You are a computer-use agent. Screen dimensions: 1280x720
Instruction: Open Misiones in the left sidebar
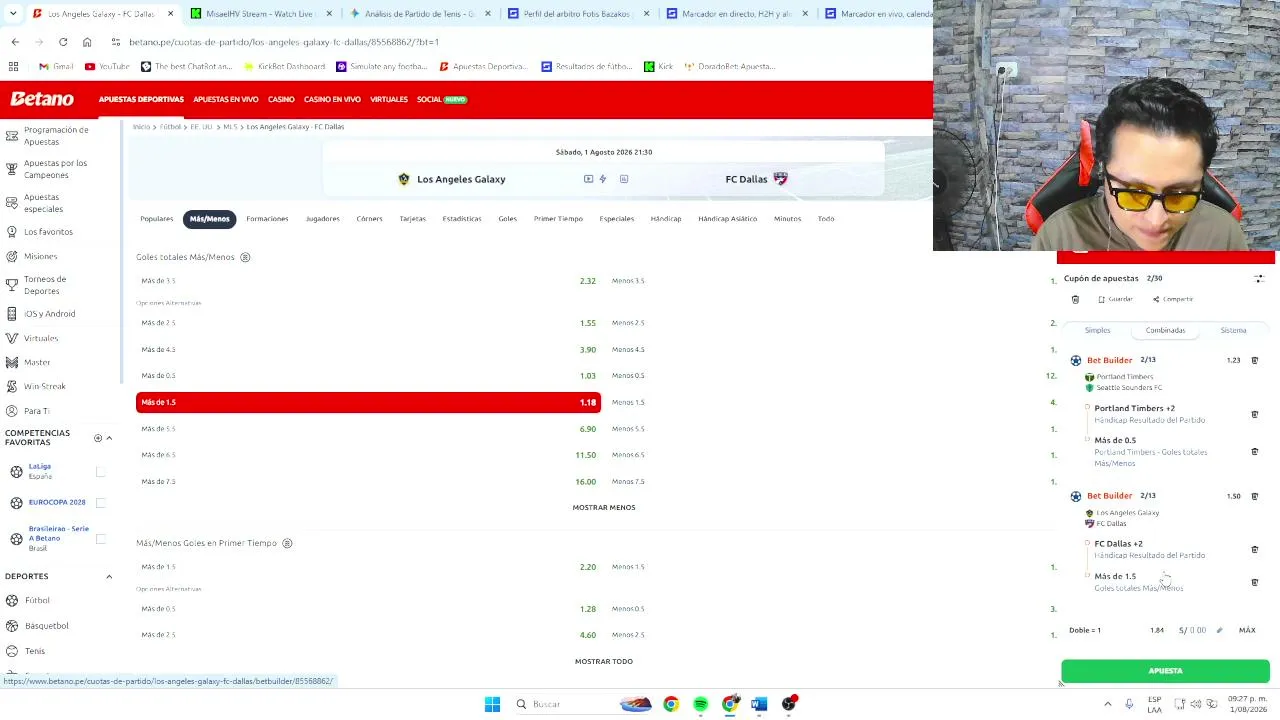pyautogui.click(x=40, y=256)
